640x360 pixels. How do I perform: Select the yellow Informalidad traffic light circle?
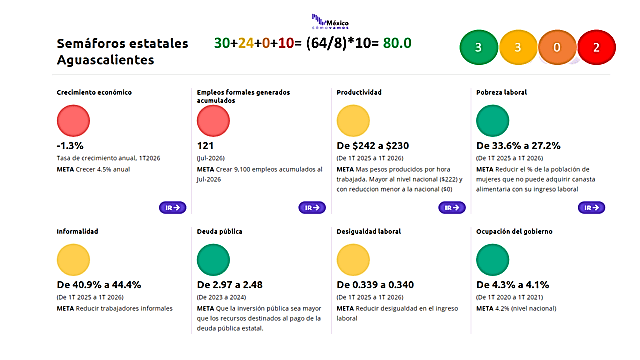(73, 260)
